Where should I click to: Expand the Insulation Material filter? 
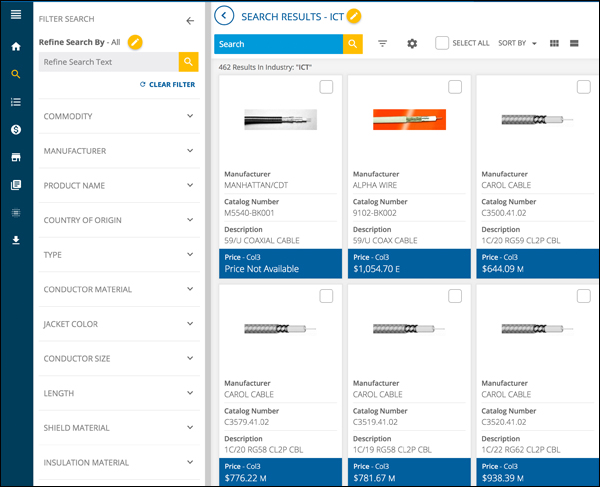(119, 463)
